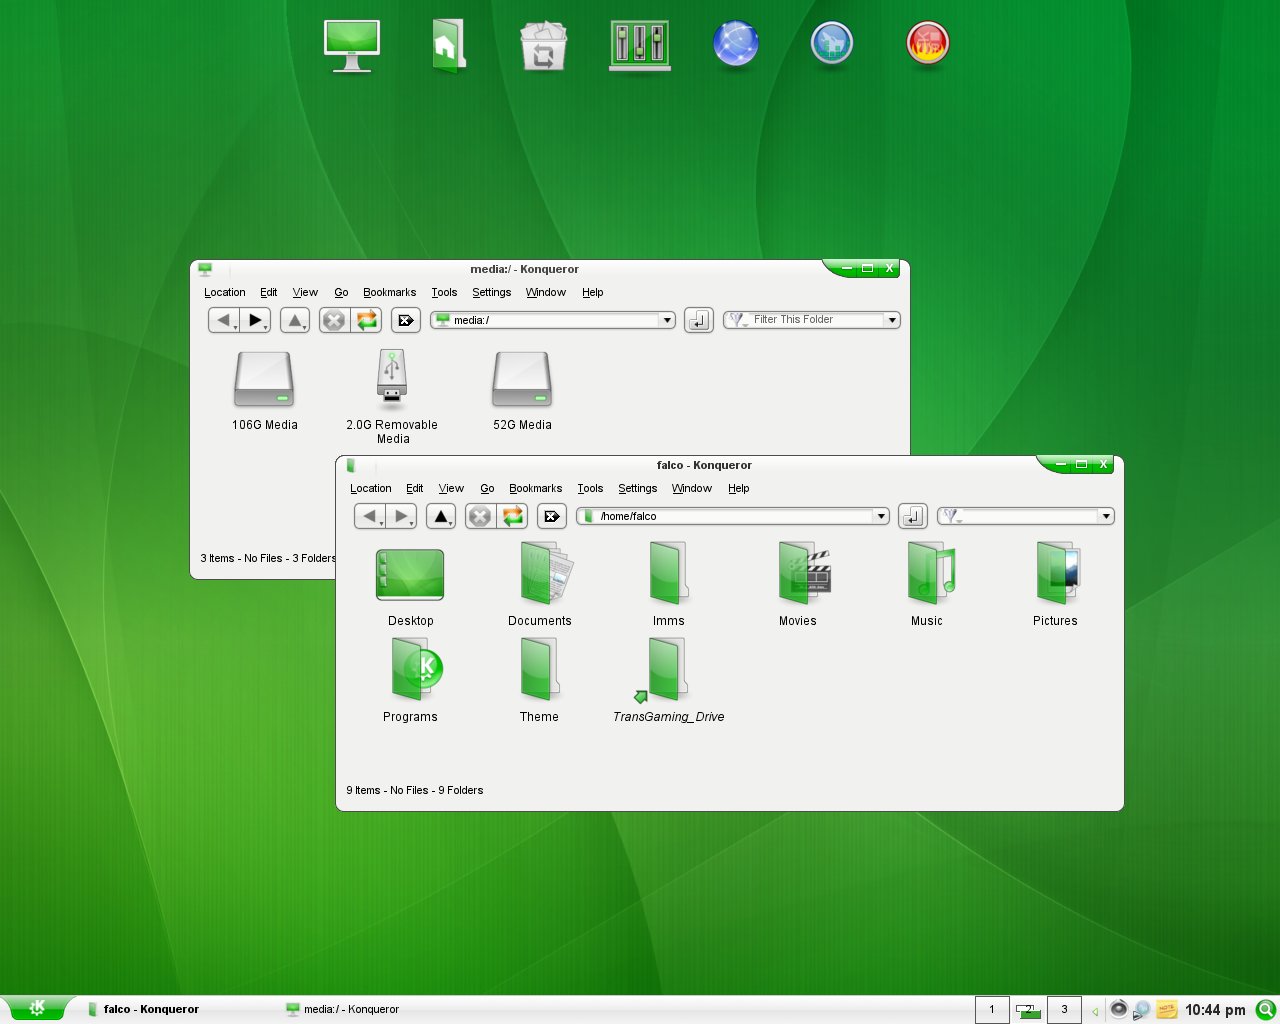This screenshot has width=1280, height=1024.
Task: Reload the falco window view
Action: tap(513, 516)
